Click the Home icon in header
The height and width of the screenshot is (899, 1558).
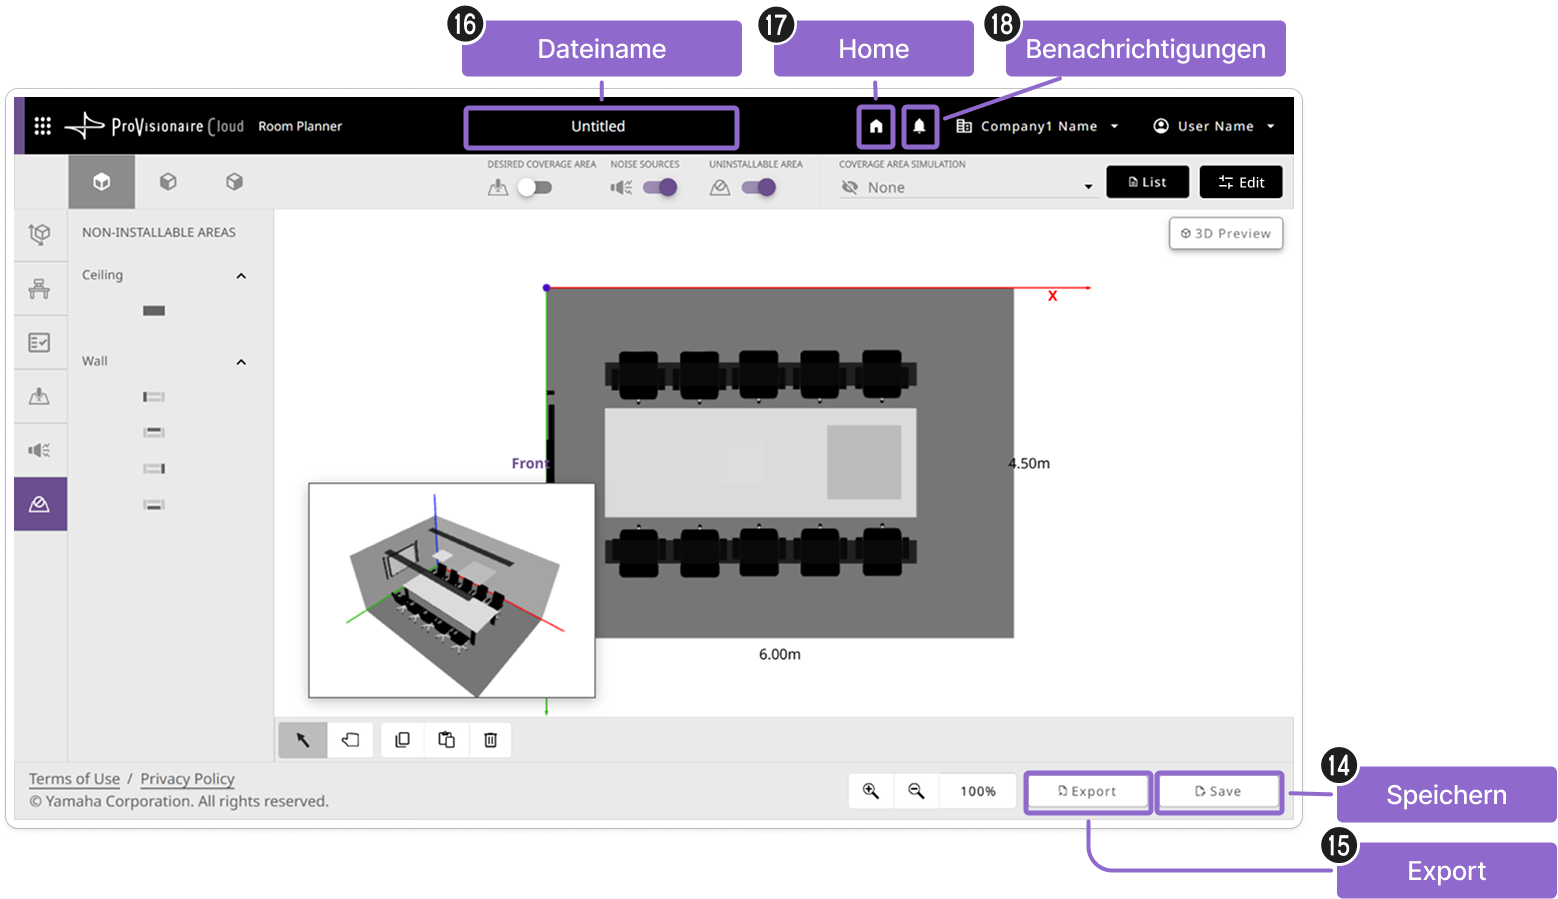[876, 127]
